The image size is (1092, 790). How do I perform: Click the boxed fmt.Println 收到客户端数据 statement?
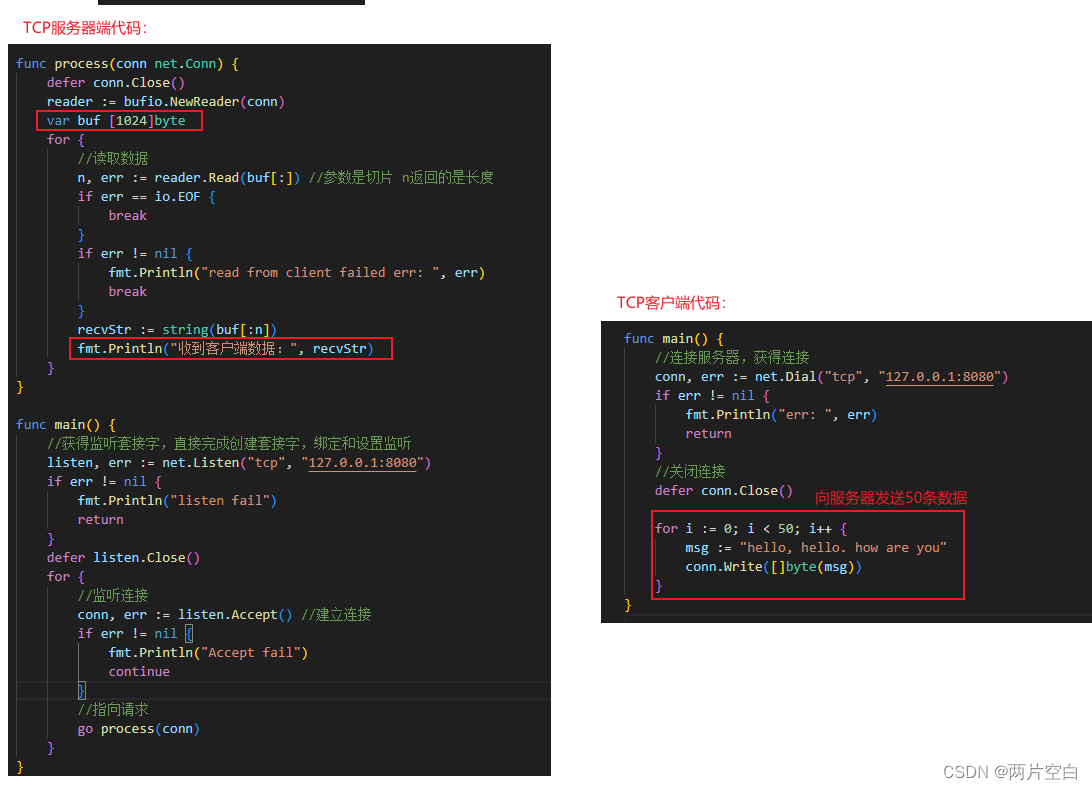[x=230, y=348]
